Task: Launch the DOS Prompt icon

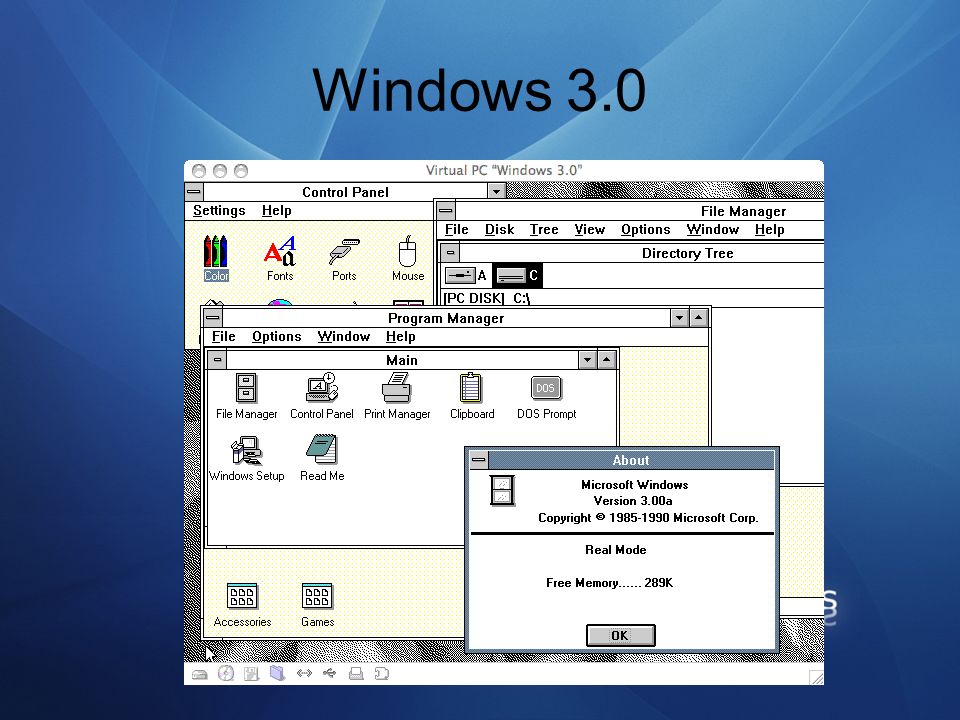Action: [546, 397]
